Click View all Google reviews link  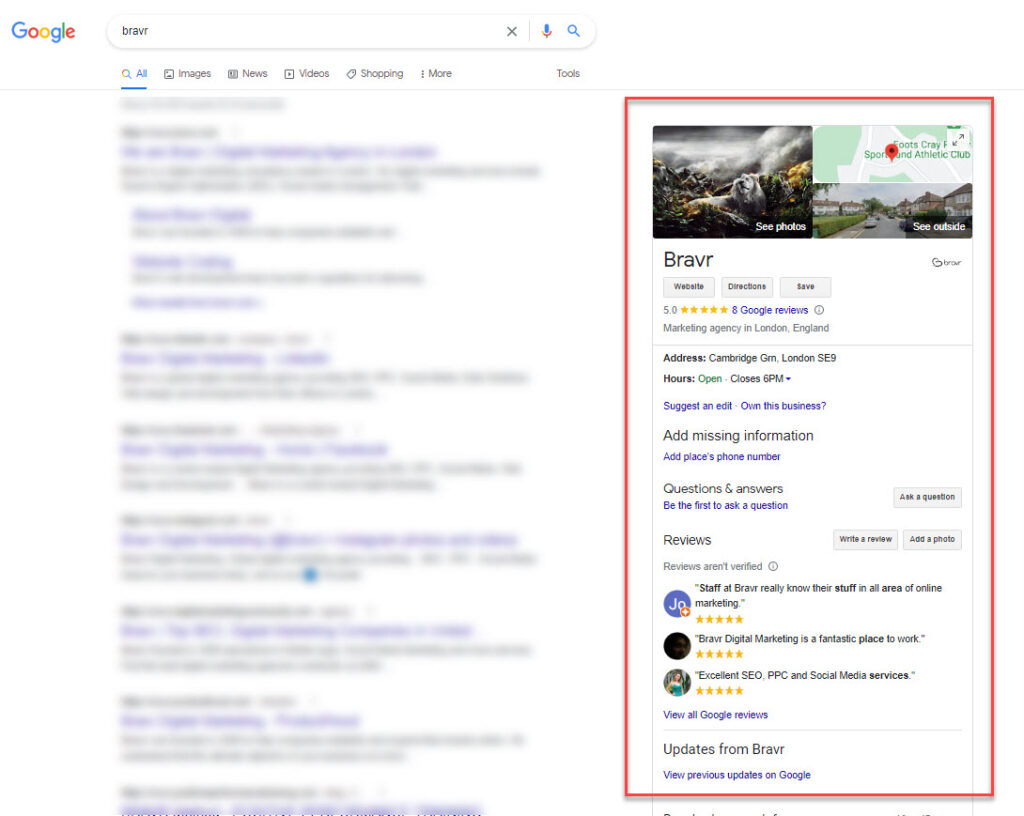[716, 715]
